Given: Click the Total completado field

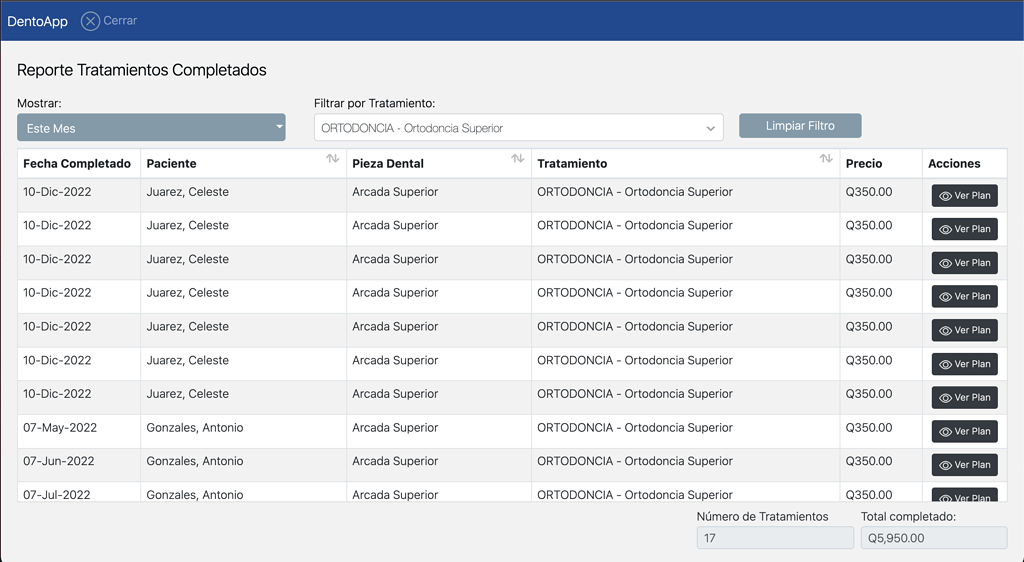Looking at the screenshot, I should coord(934,538).
